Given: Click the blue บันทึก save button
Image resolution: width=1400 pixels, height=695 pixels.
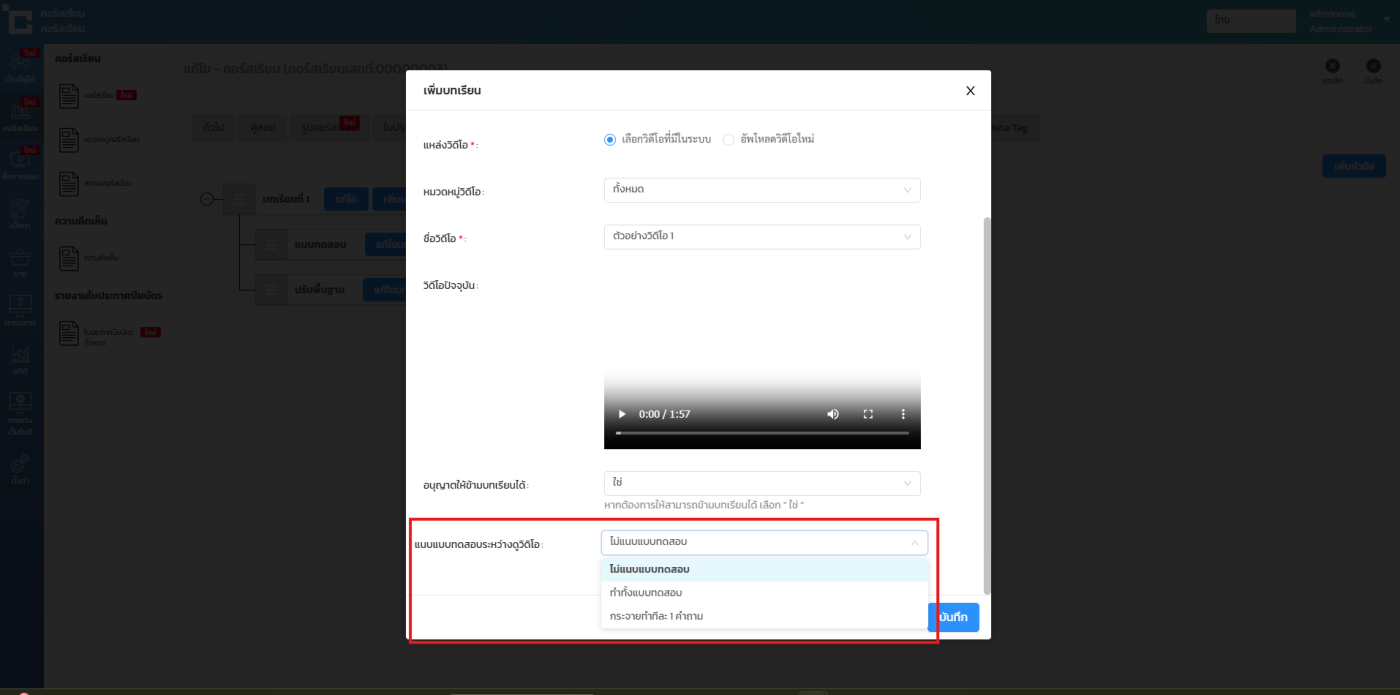Looking at the screenshot, I should 955,618.
